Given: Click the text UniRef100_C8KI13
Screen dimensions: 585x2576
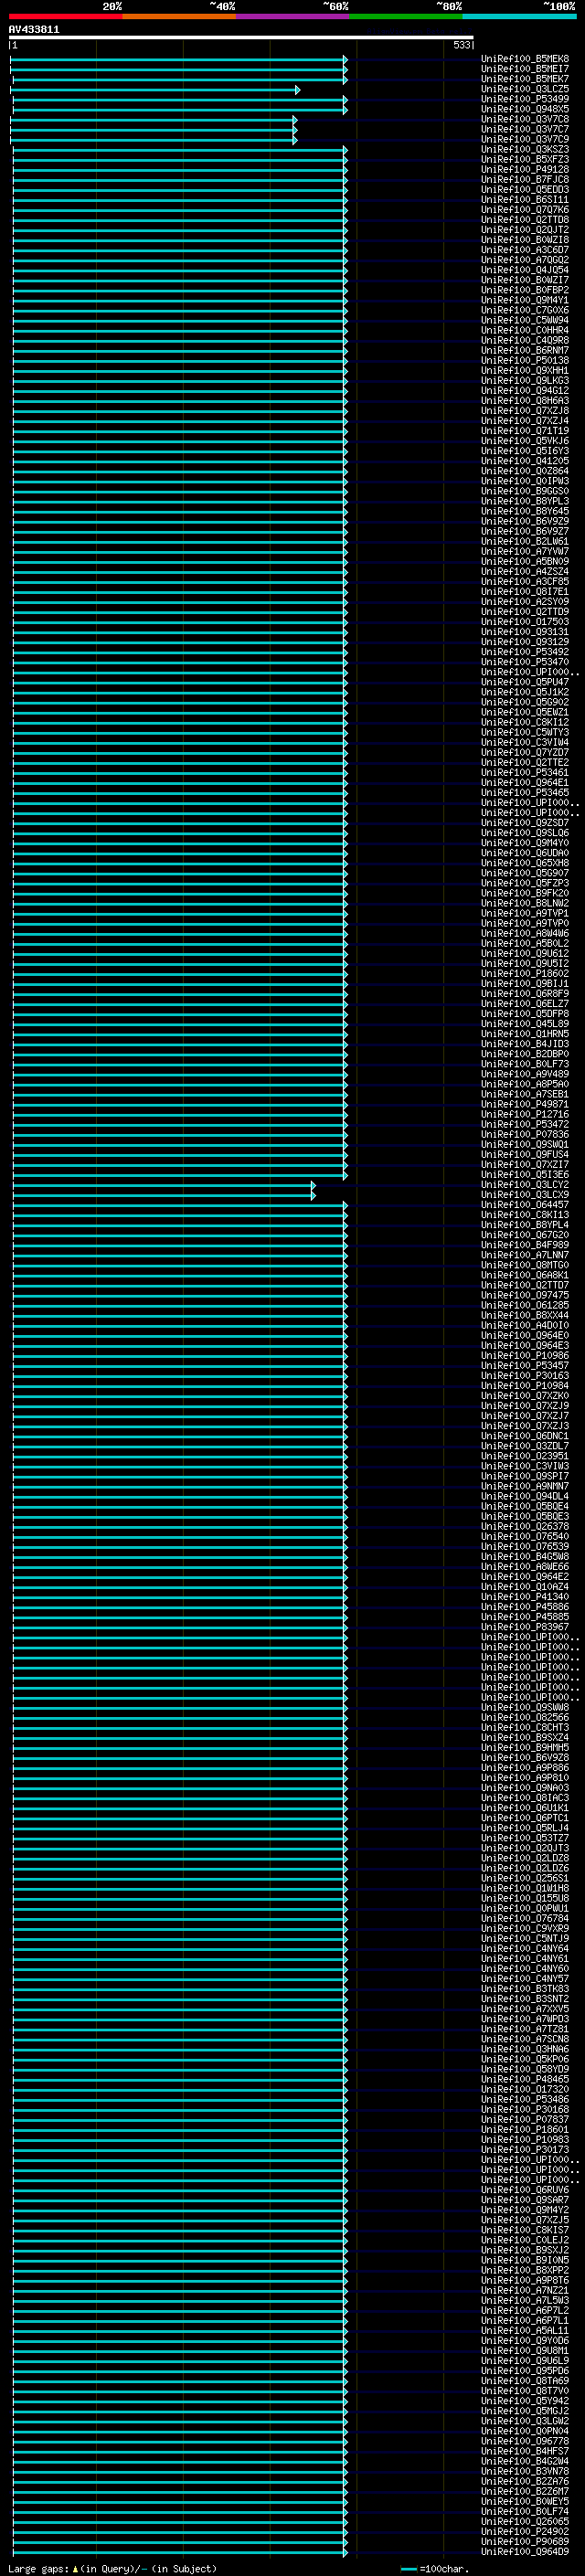Looking at the screenshot, I should 524,1215.
